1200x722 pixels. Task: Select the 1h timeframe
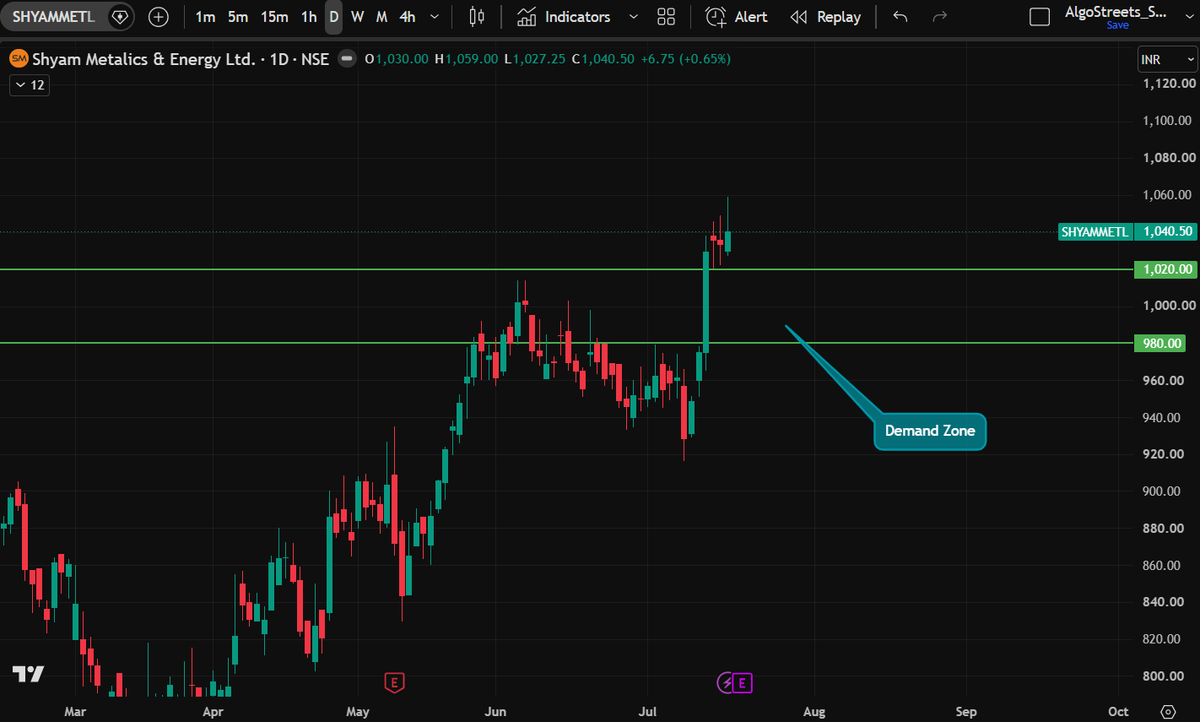(309, 17)
